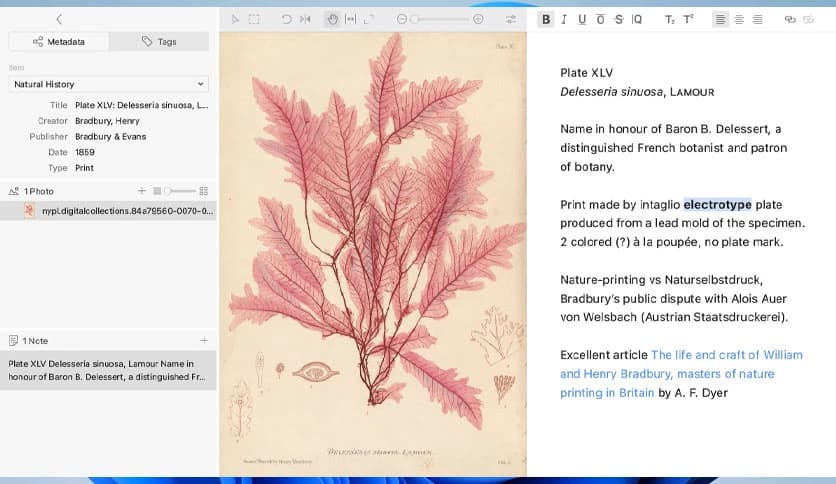This screenshot has width=836, height=484.
Task: Fit image to window with corner icon
Action: point(368,20)
